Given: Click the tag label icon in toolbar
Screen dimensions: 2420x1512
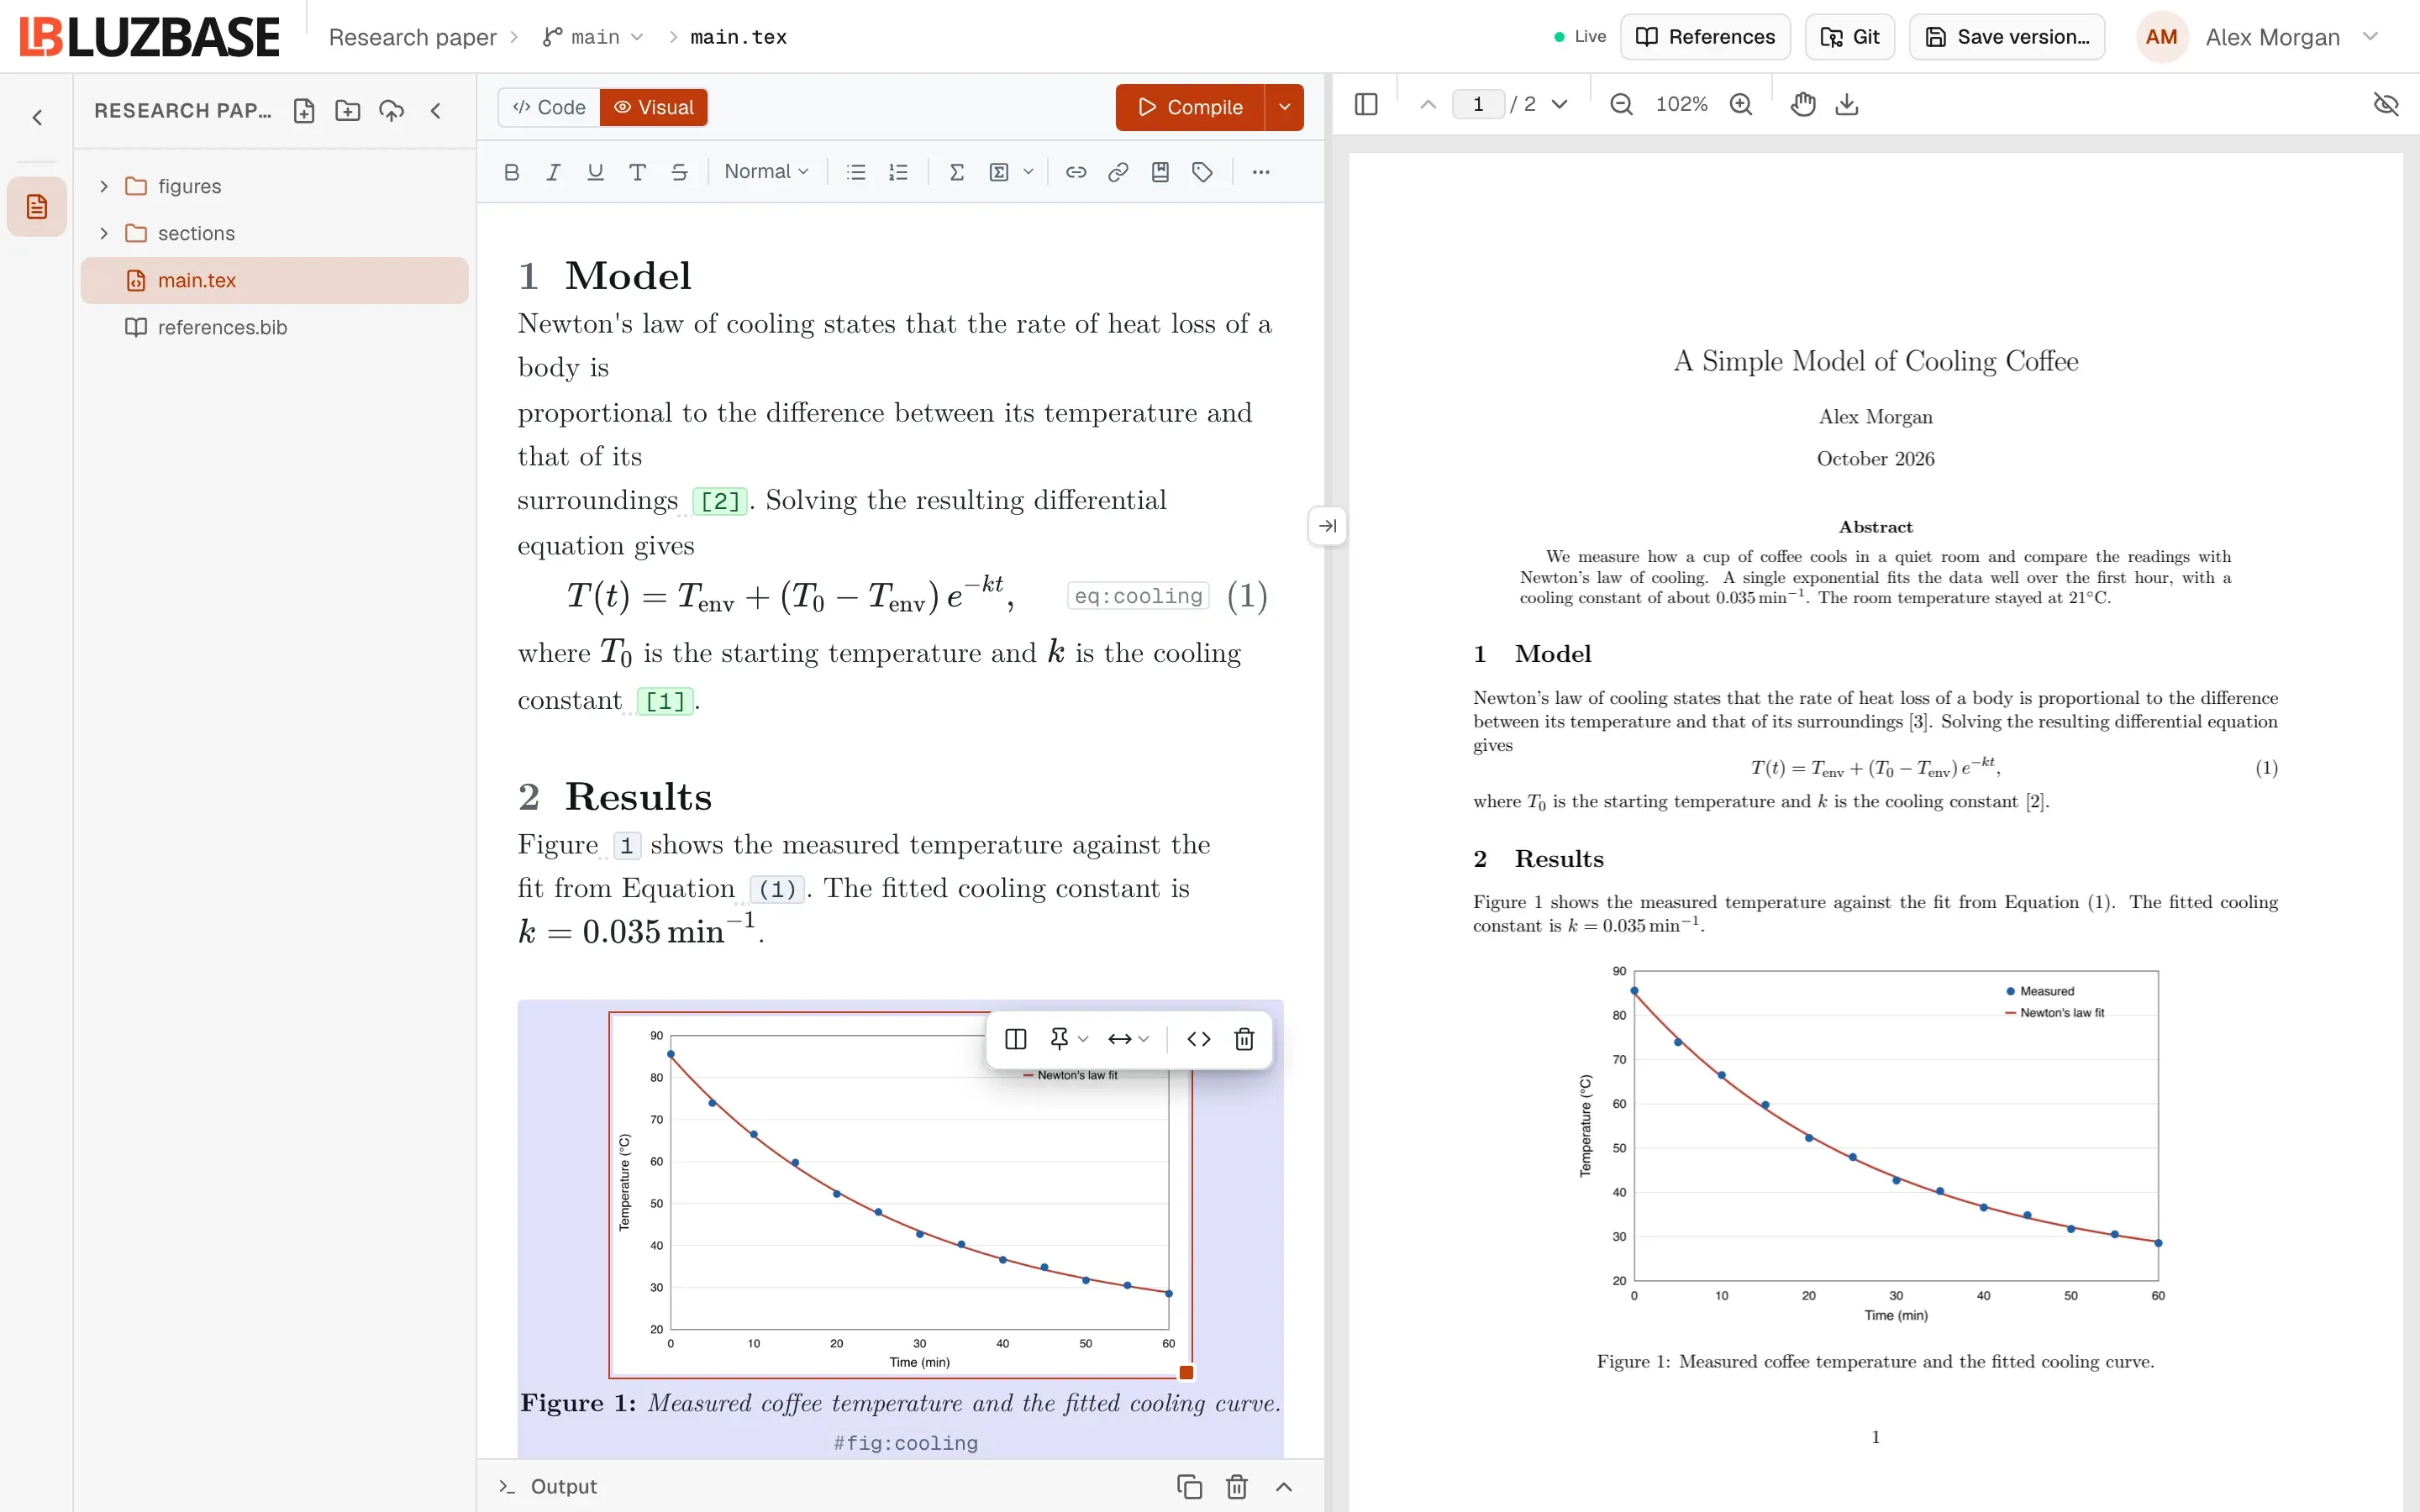Looking at the screenshot, I should click(1202, 172).
